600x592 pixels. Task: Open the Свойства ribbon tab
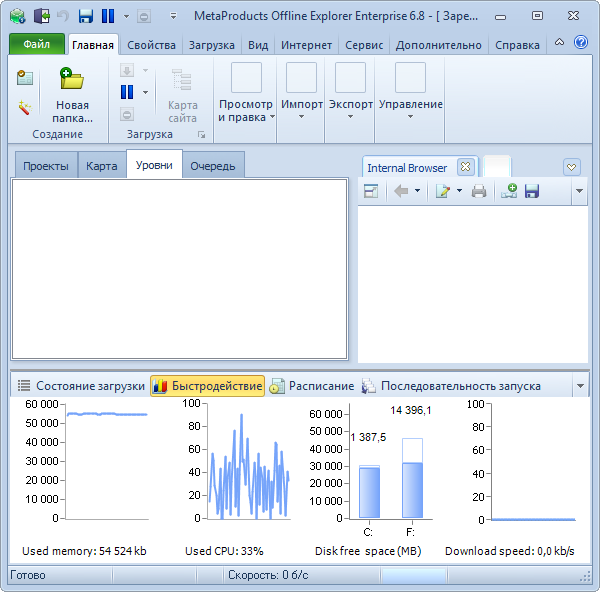151,45
